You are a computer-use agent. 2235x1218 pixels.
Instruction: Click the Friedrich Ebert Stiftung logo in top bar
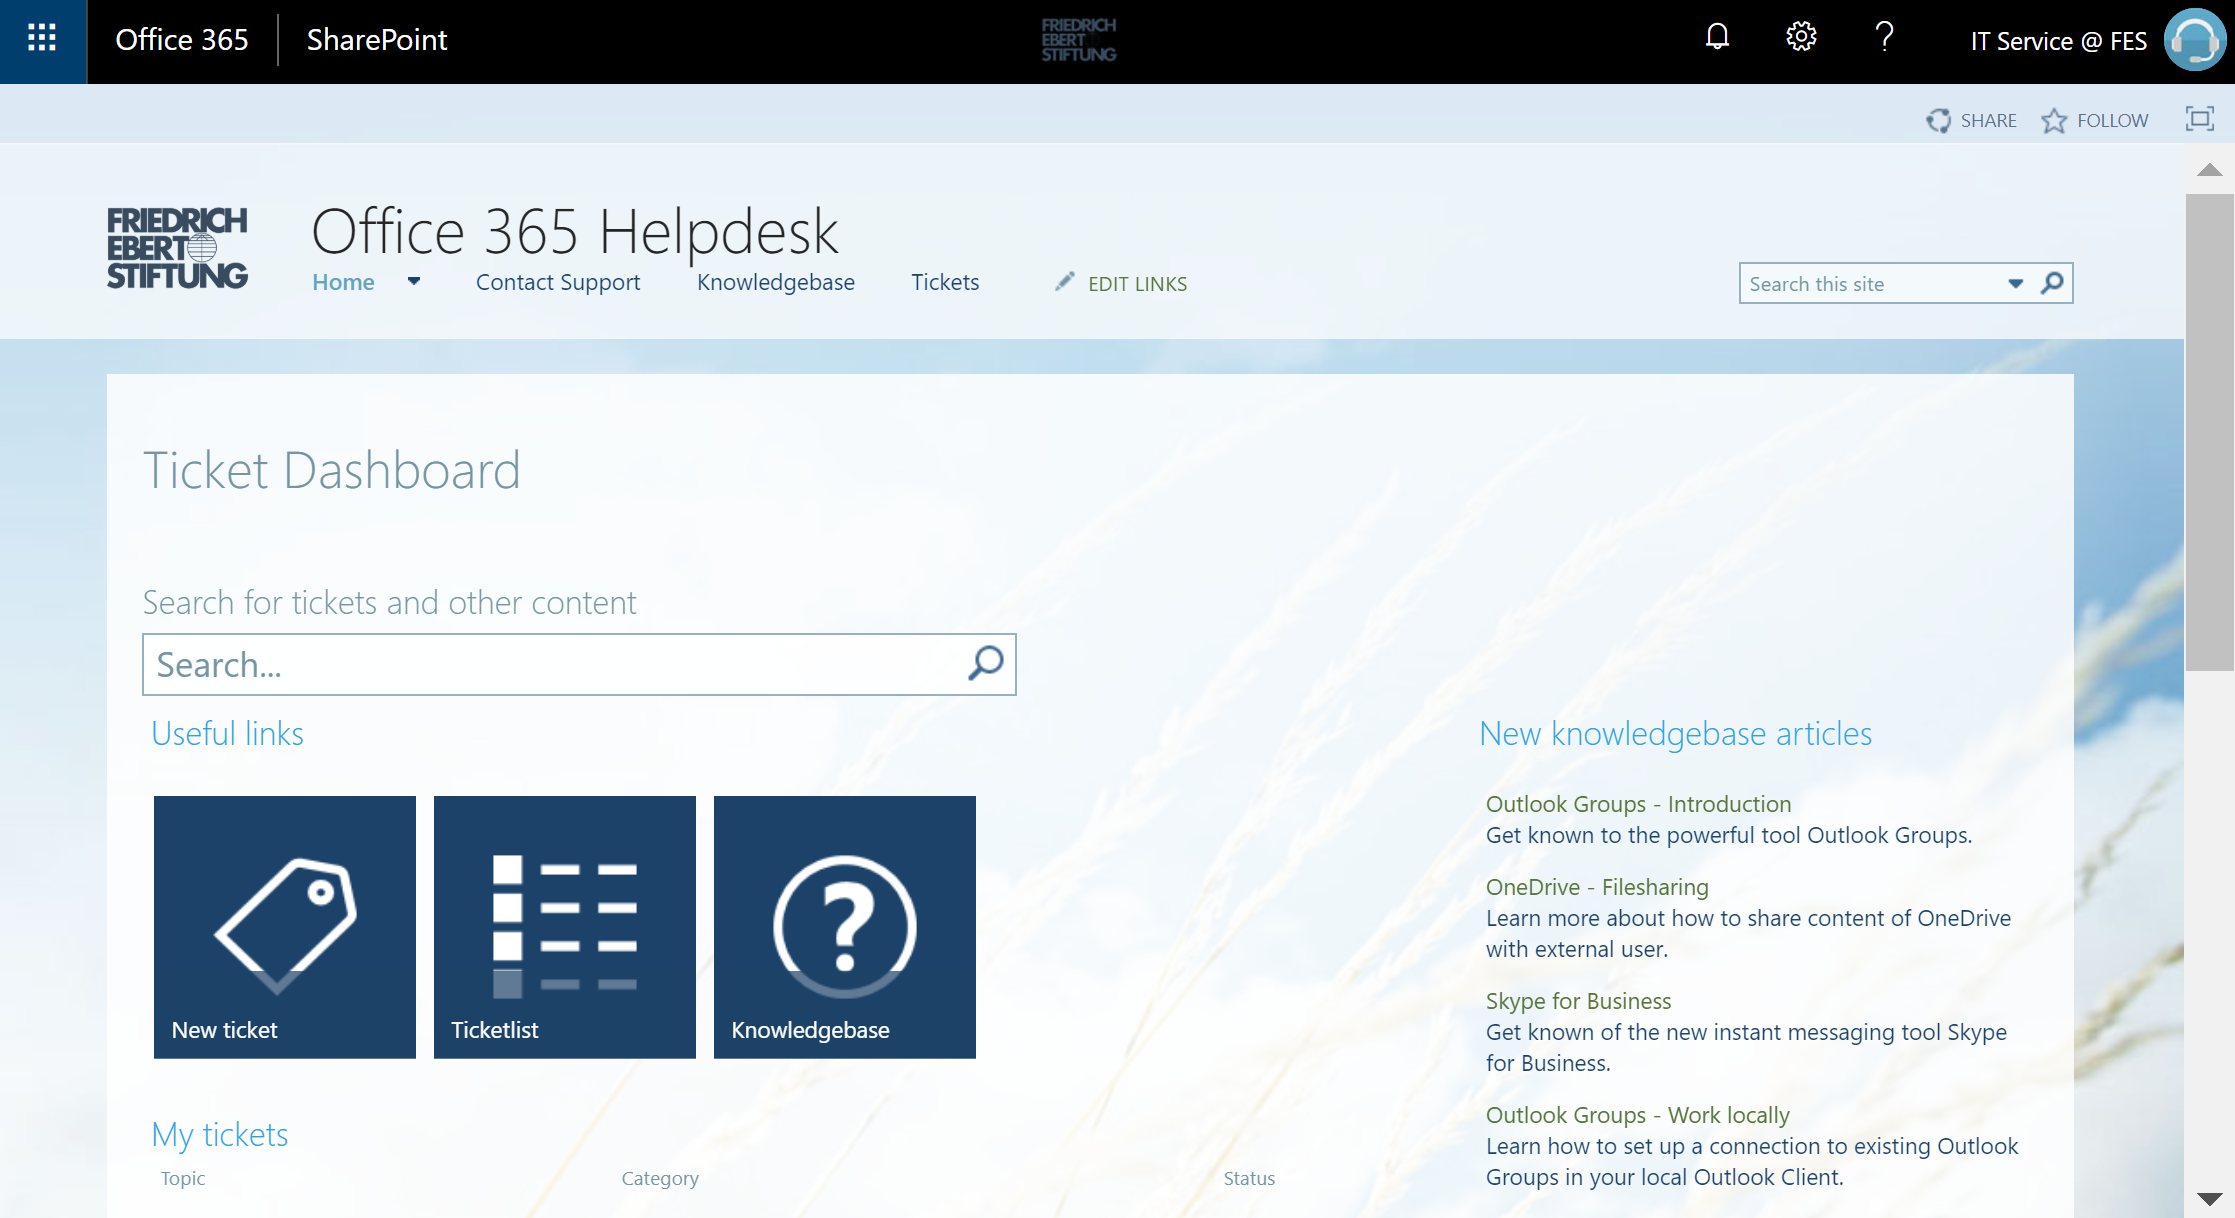click(x=1079, y=40)
